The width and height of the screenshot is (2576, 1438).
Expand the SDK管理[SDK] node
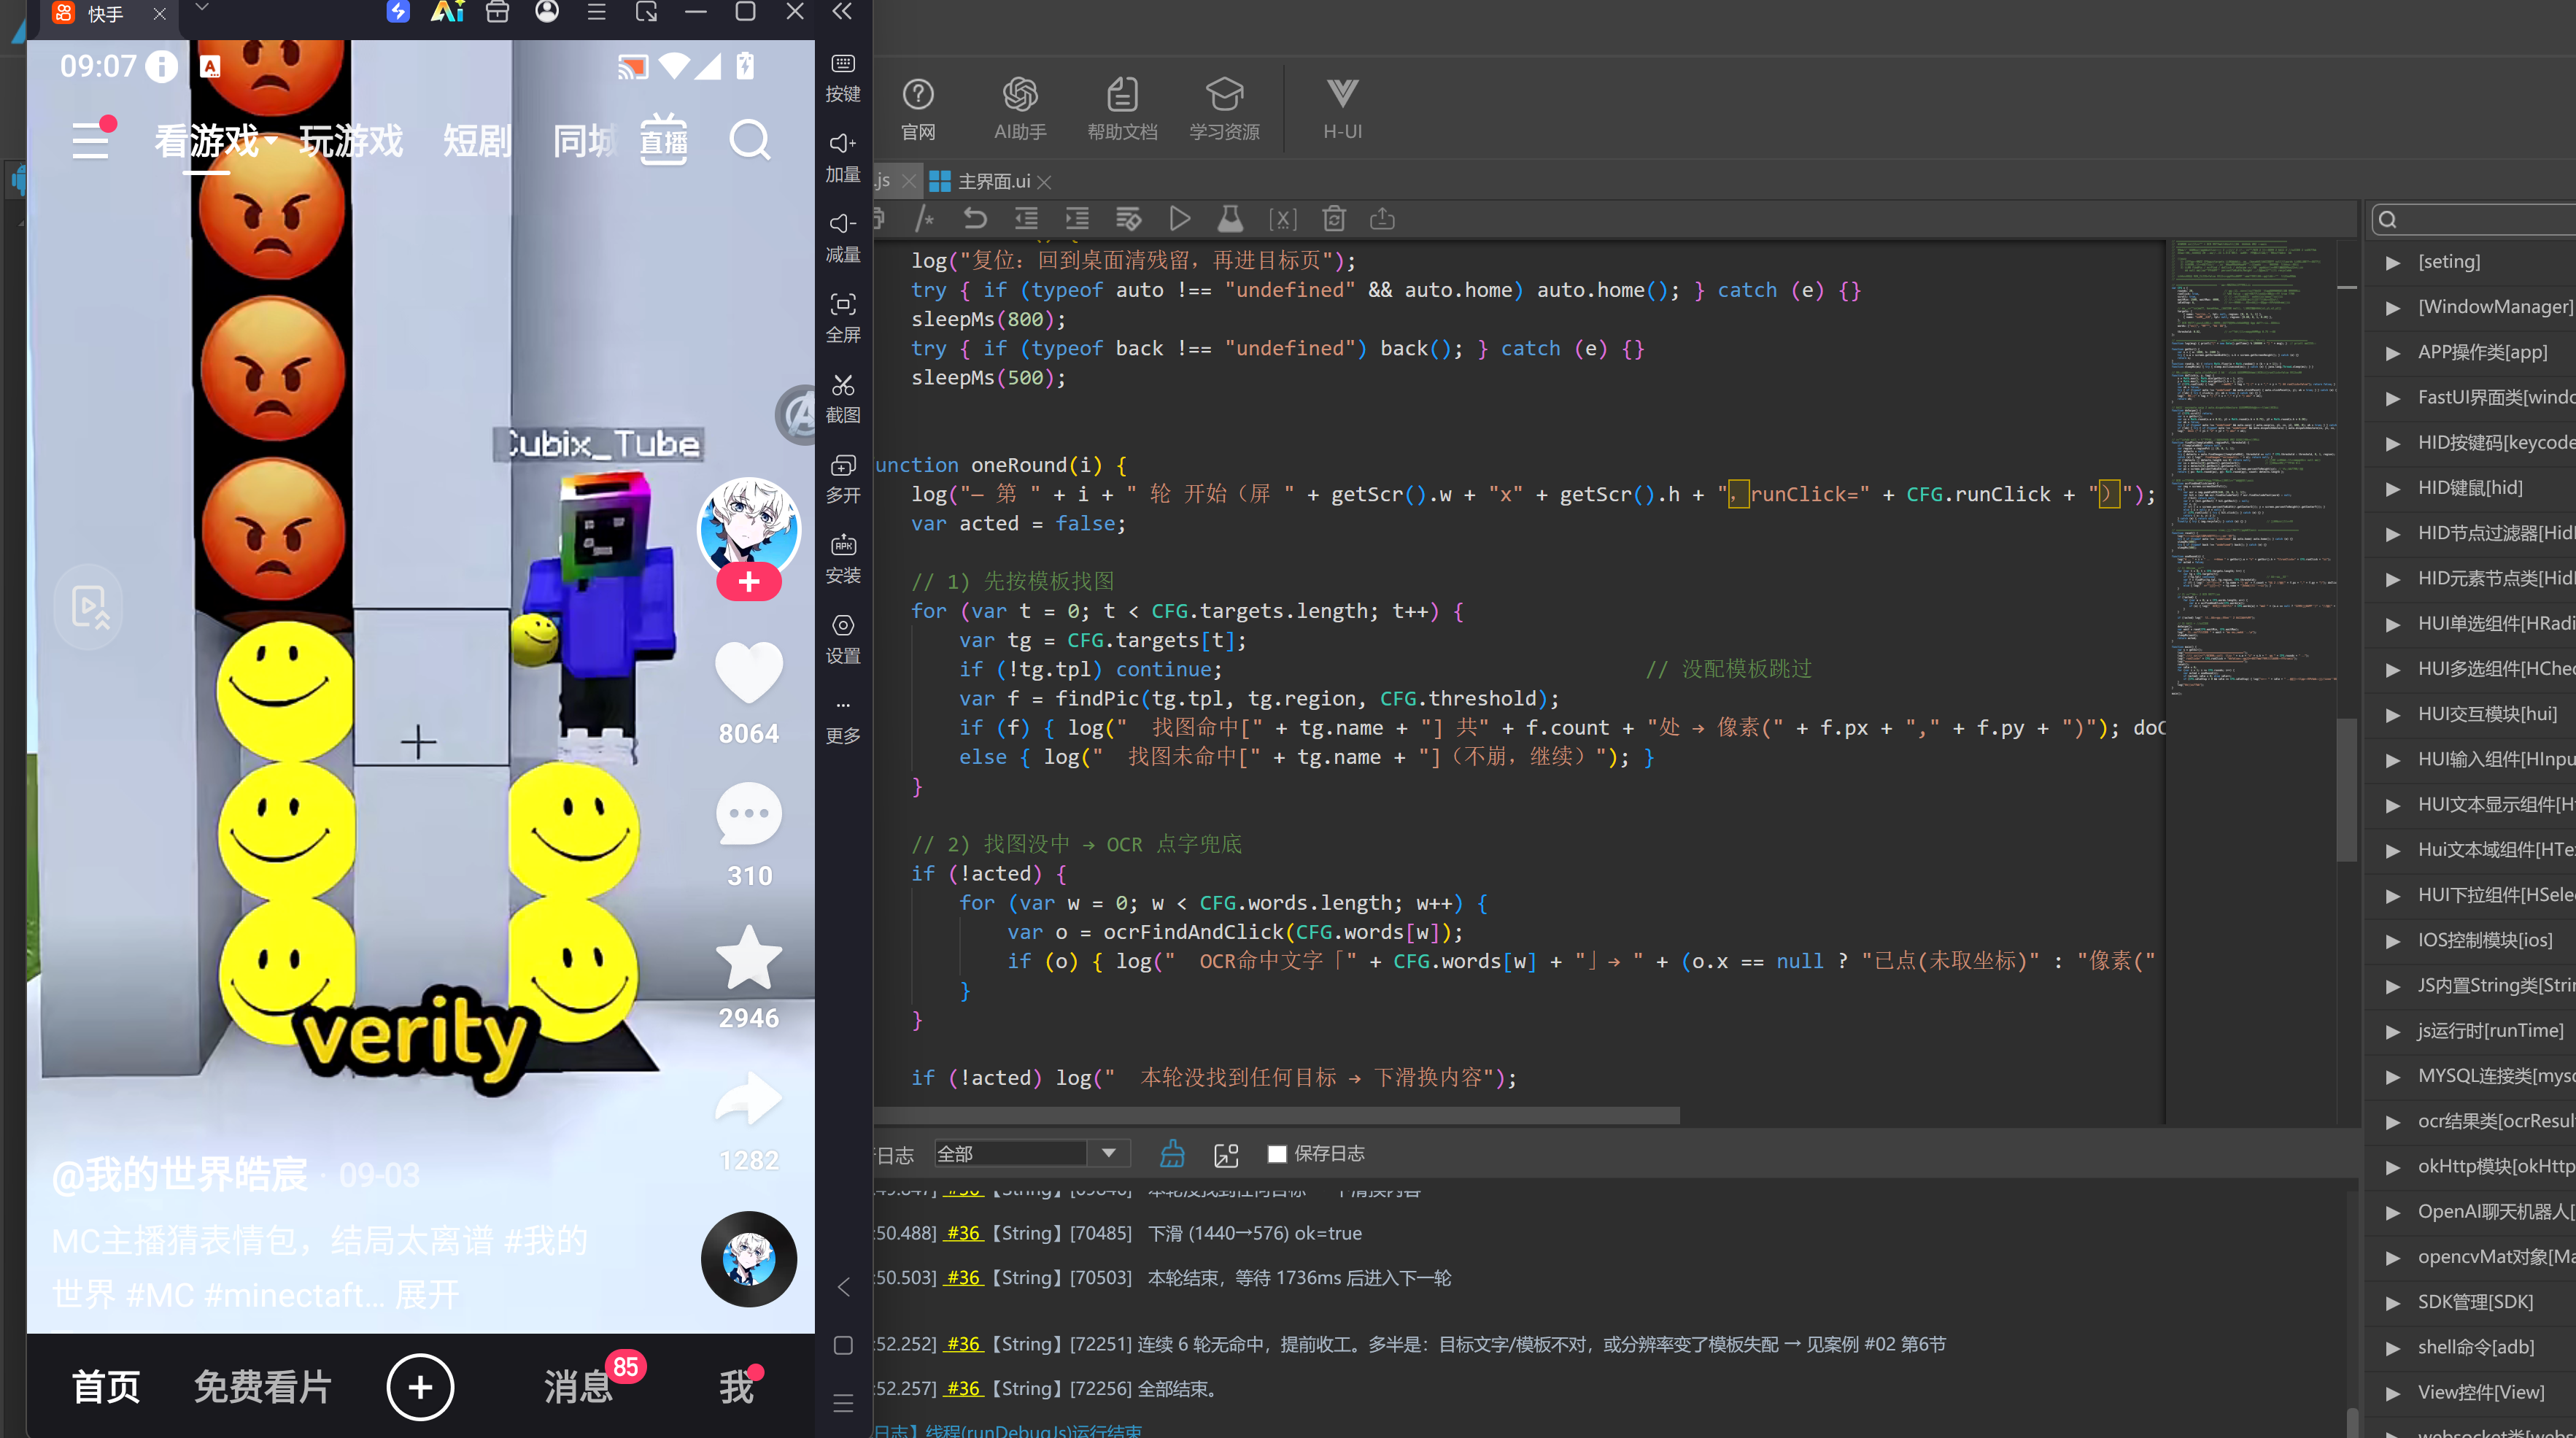click(2393, 1302)
